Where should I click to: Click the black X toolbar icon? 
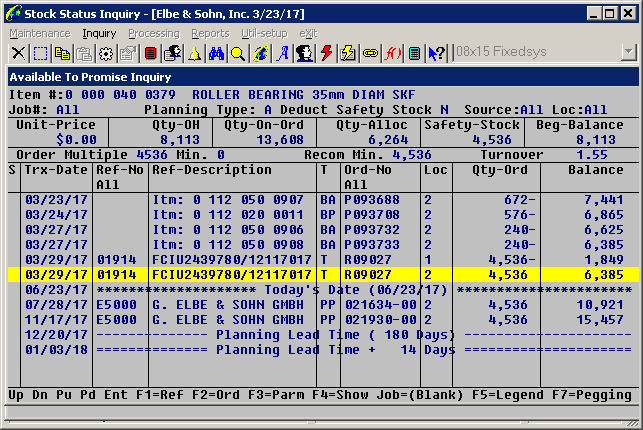click(18, 53)
